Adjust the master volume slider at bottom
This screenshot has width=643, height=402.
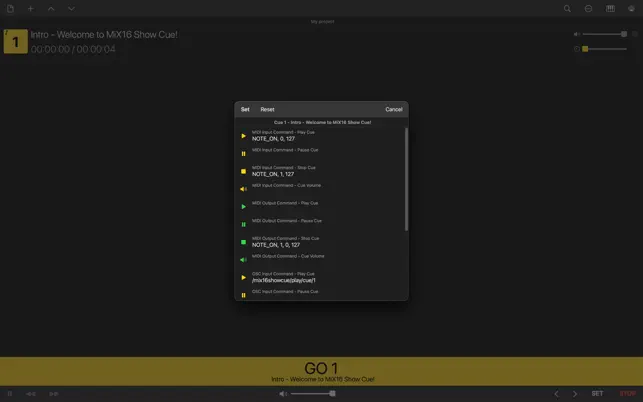pyautogui.click(x=314, y=393)
